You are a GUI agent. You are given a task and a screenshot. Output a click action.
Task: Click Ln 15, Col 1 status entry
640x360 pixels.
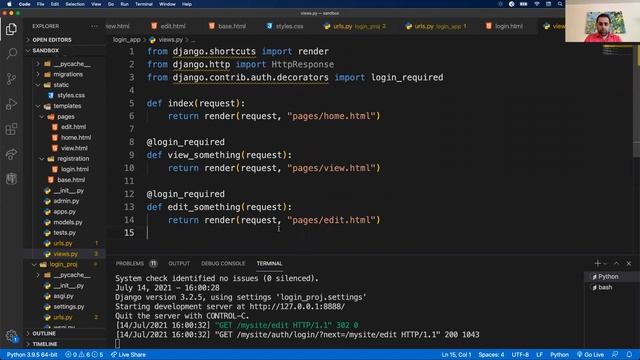point(456,355)
